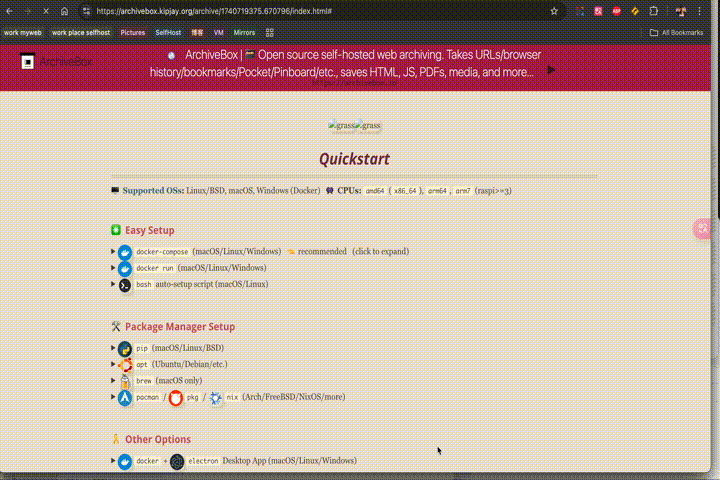The width and height of the screenshot is (720, 480).
Task: Click the docker icon in the Other Options row
Action: [125, 461]
